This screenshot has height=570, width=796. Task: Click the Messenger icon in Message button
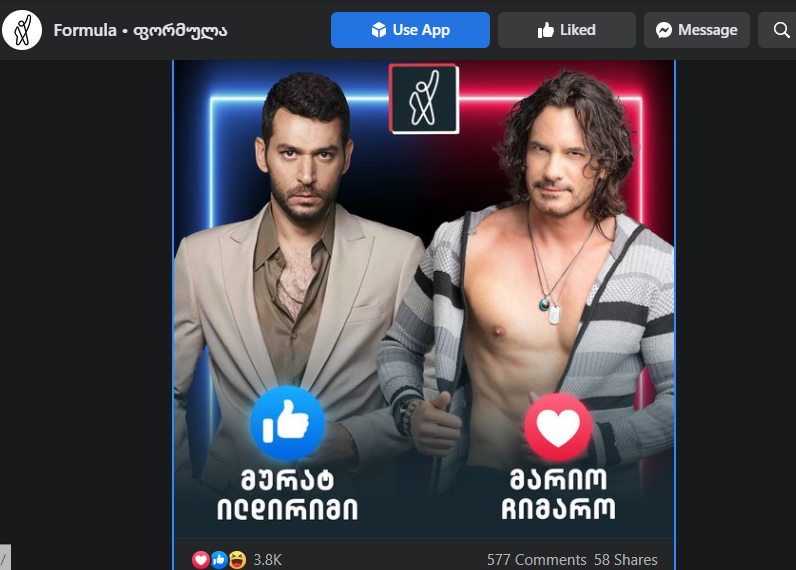664,30
